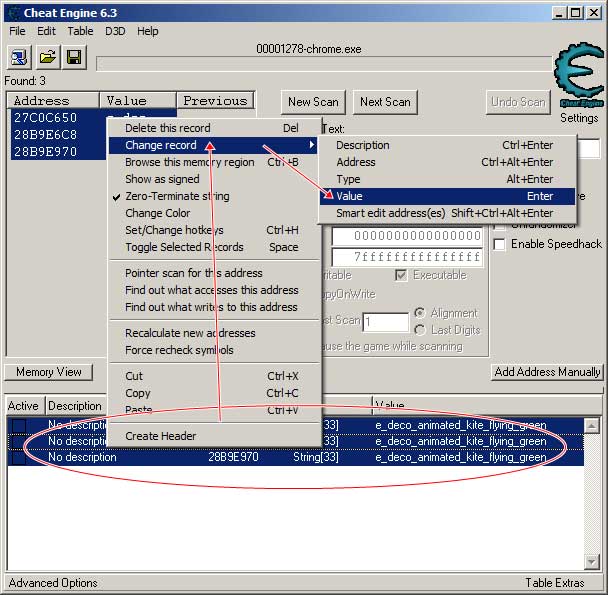Click address table scrollbar down arrow
608x595 pixels.
[592, 561]
